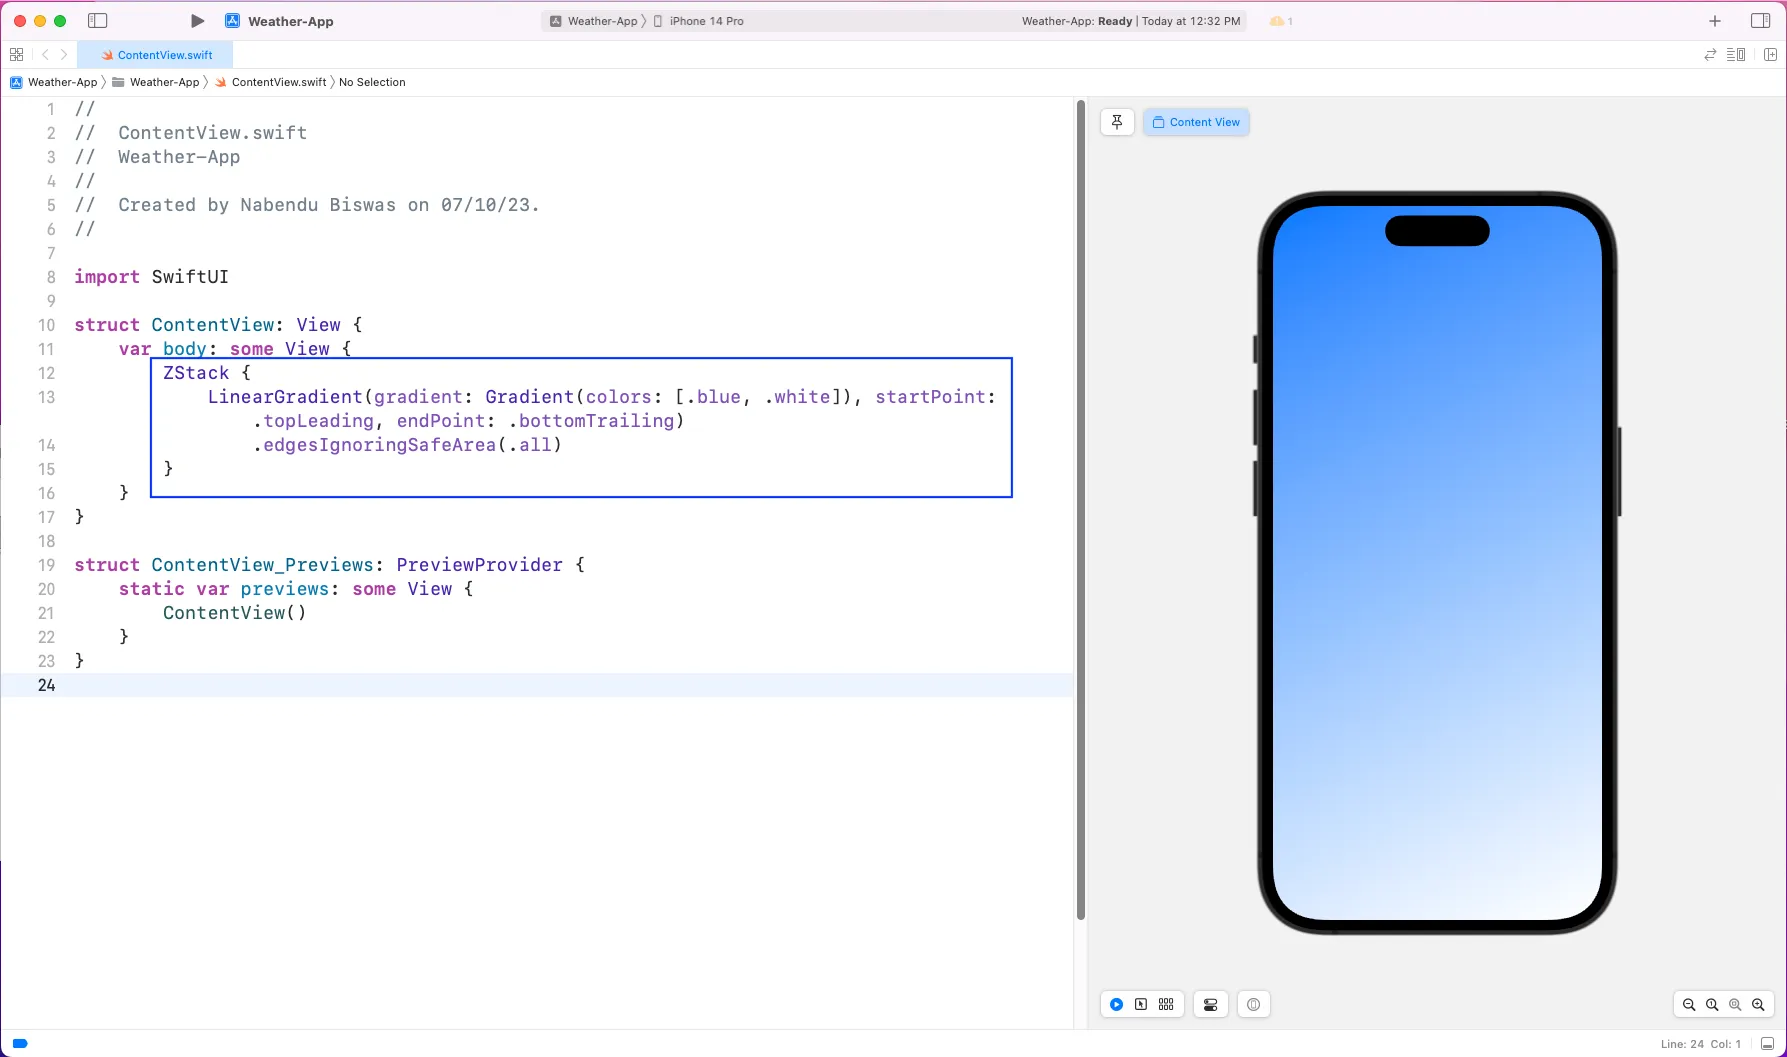Zoom out the preview canvas
Viewport: 1787px width, 1057px height.
1689,1005
